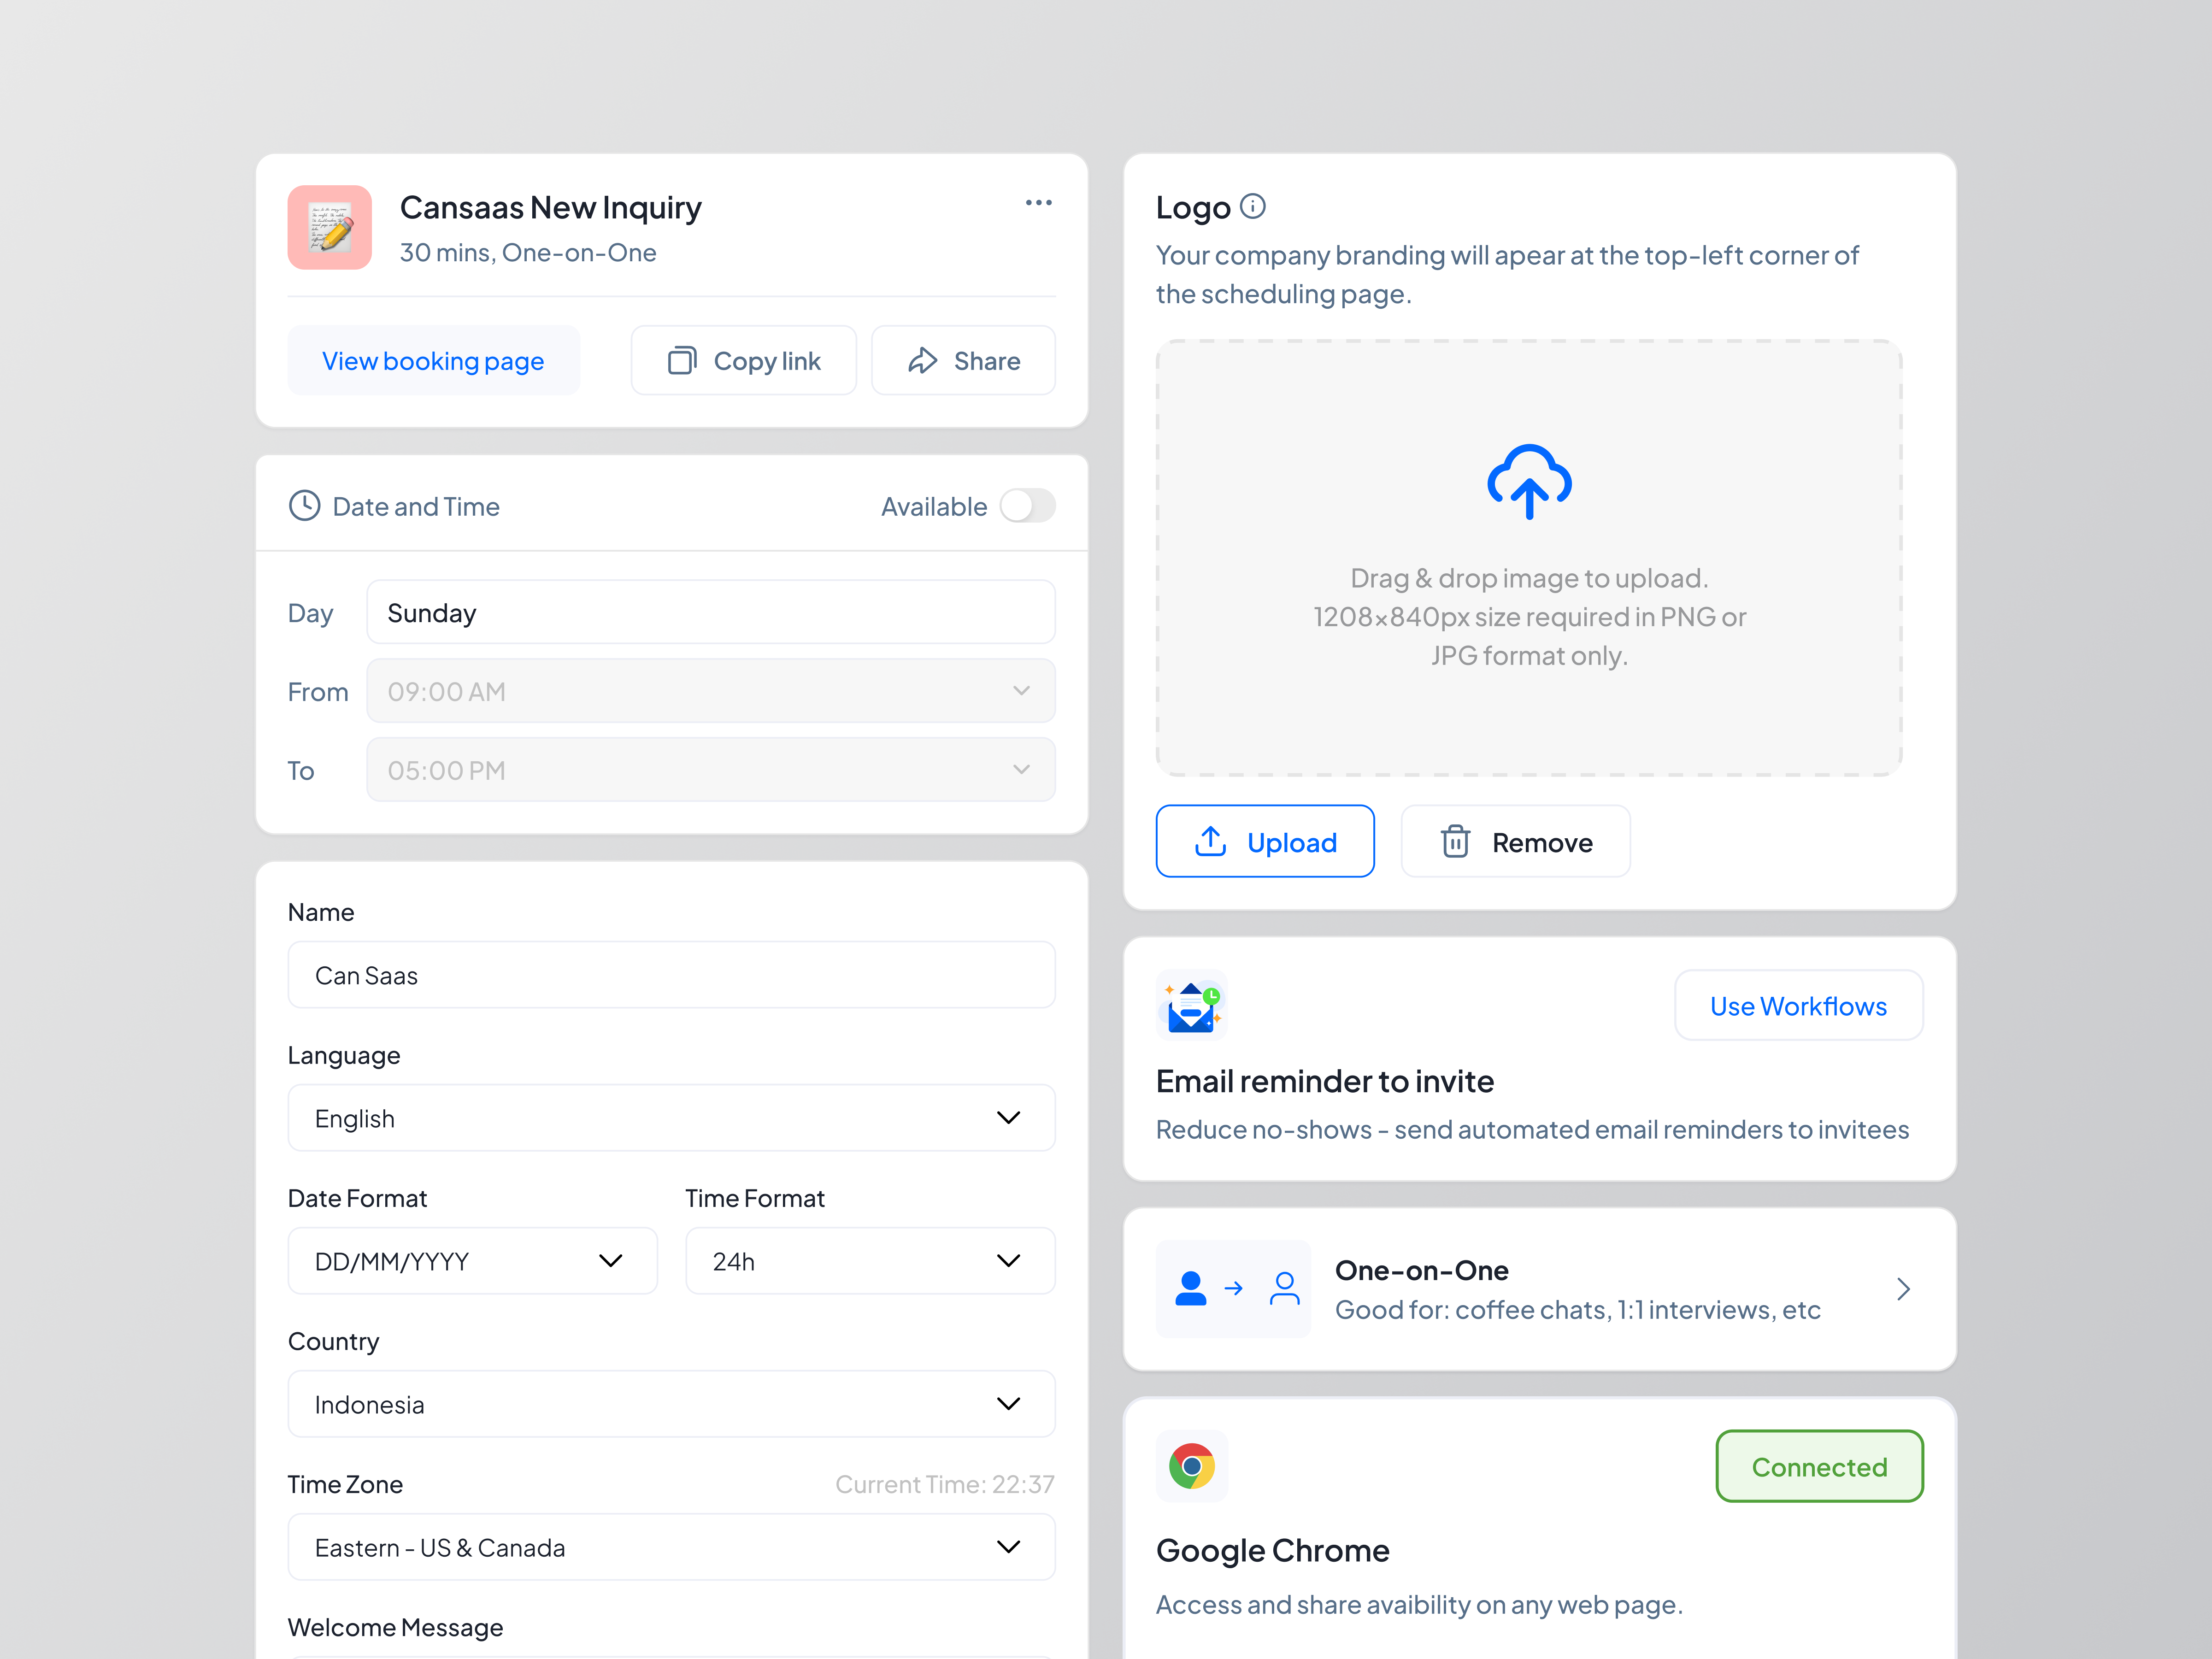Click the copy icon on Copy link
This screenshot has width=2212, height=1659.
coord(684,360)
